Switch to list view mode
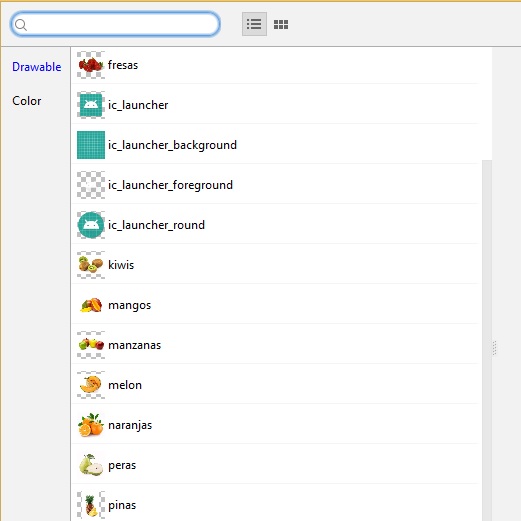521x521 pixels. pyautogui.click(x=254, y=24)
